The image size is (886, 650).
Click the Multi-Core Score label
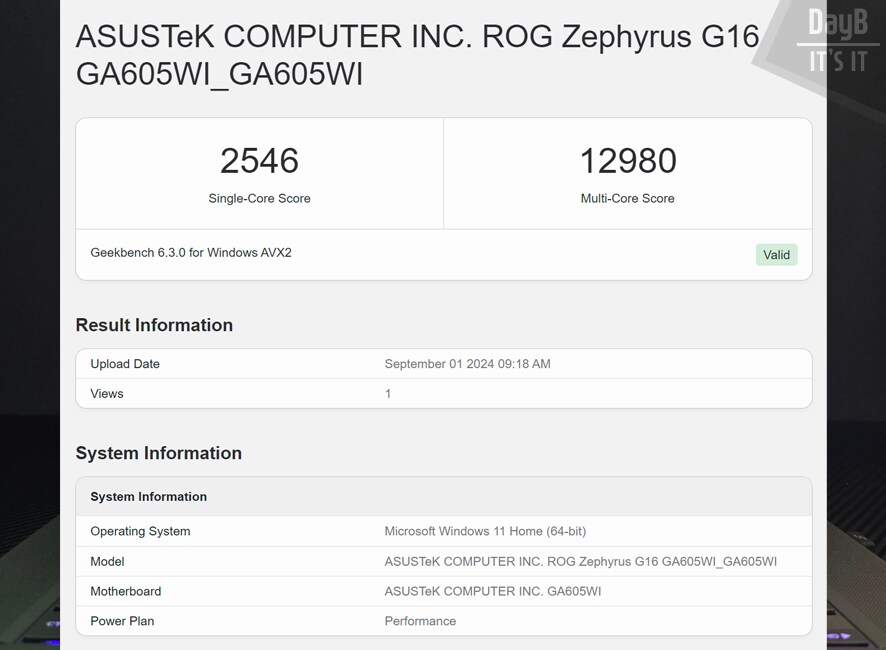coord(628,198)
